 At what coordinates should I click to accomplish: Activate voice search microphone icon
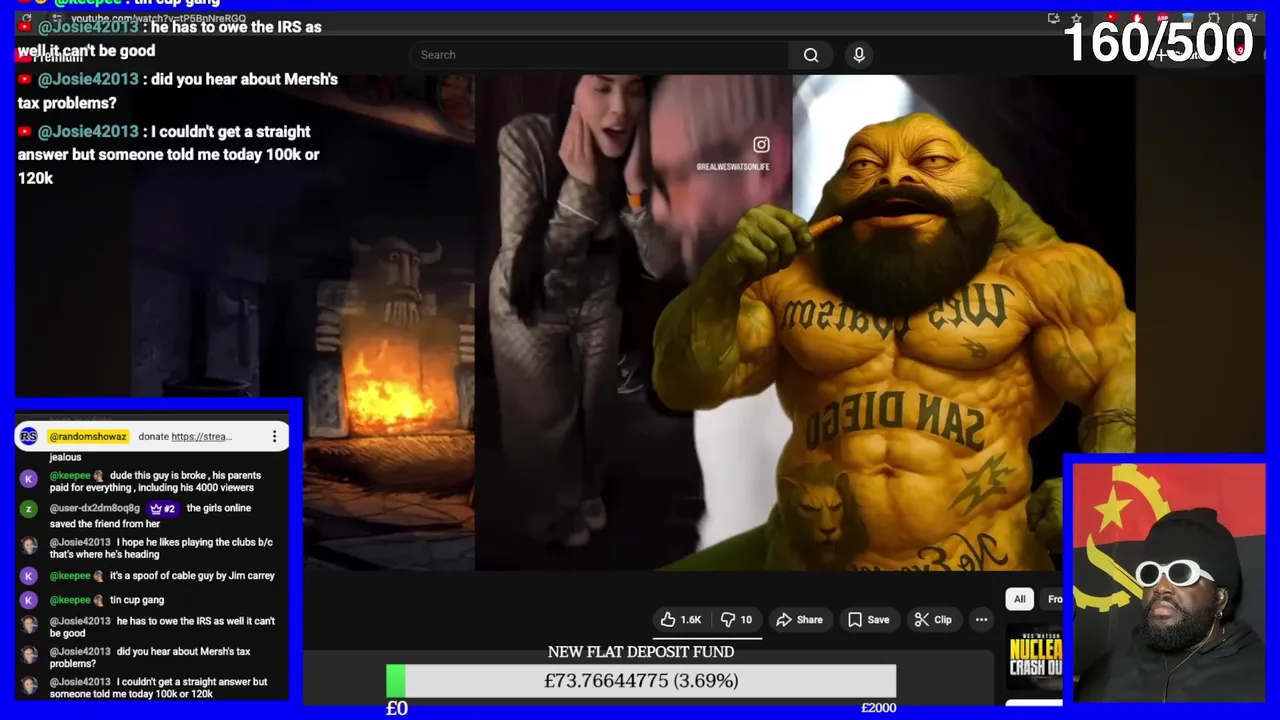coord(859,55)
